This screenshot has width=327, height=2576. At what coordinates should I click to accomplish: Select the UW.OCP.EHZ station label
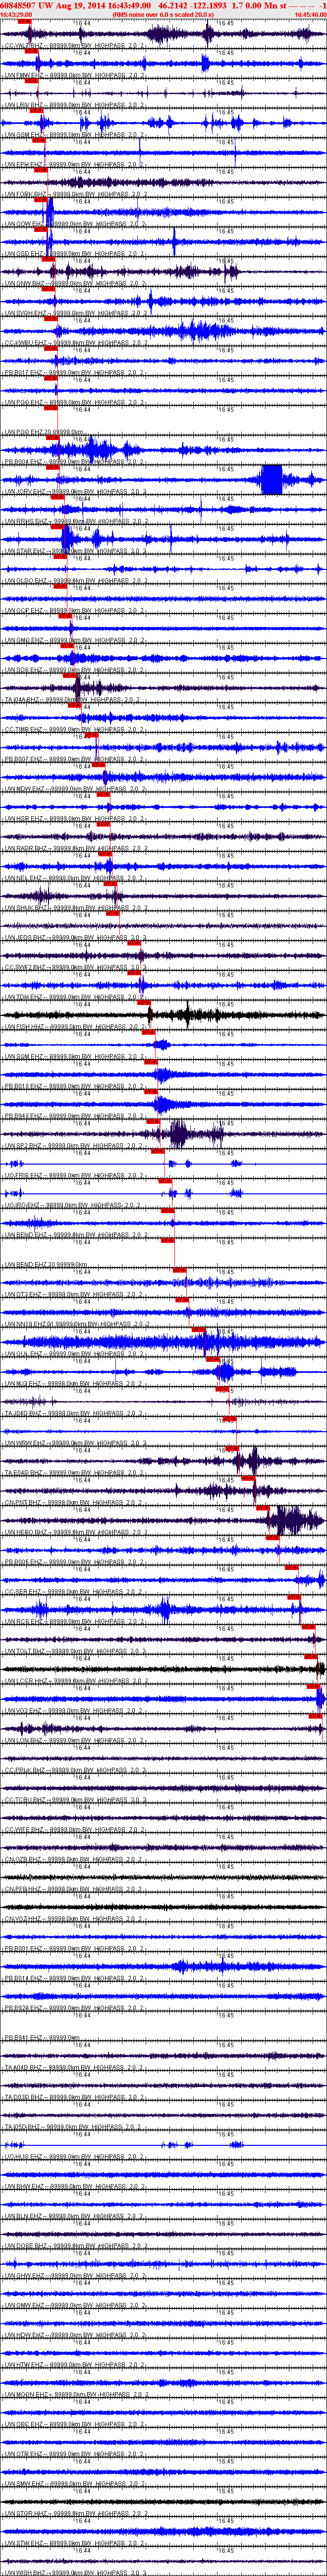[x=74, y=610]
